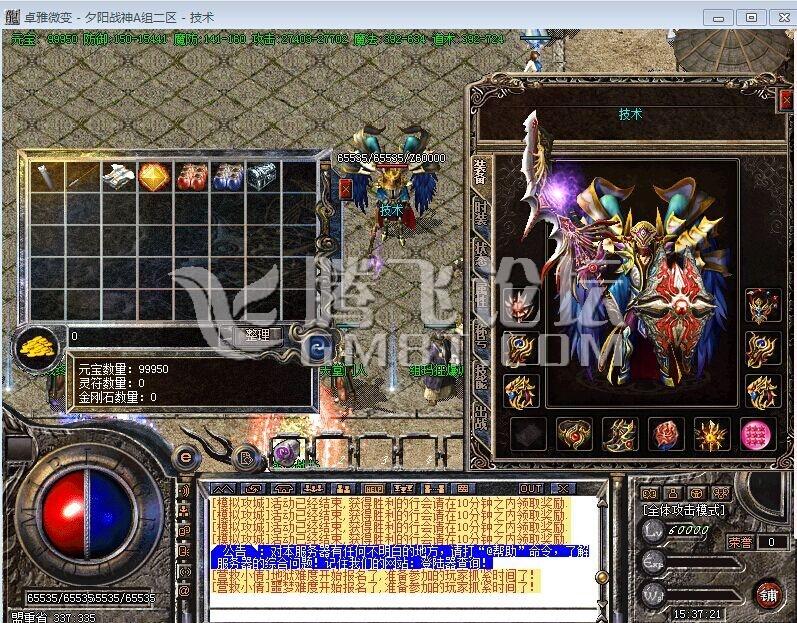Select the blue potion bundle in the bag
This screenshot has height=623, width=797.
click(x=228, y=177)
